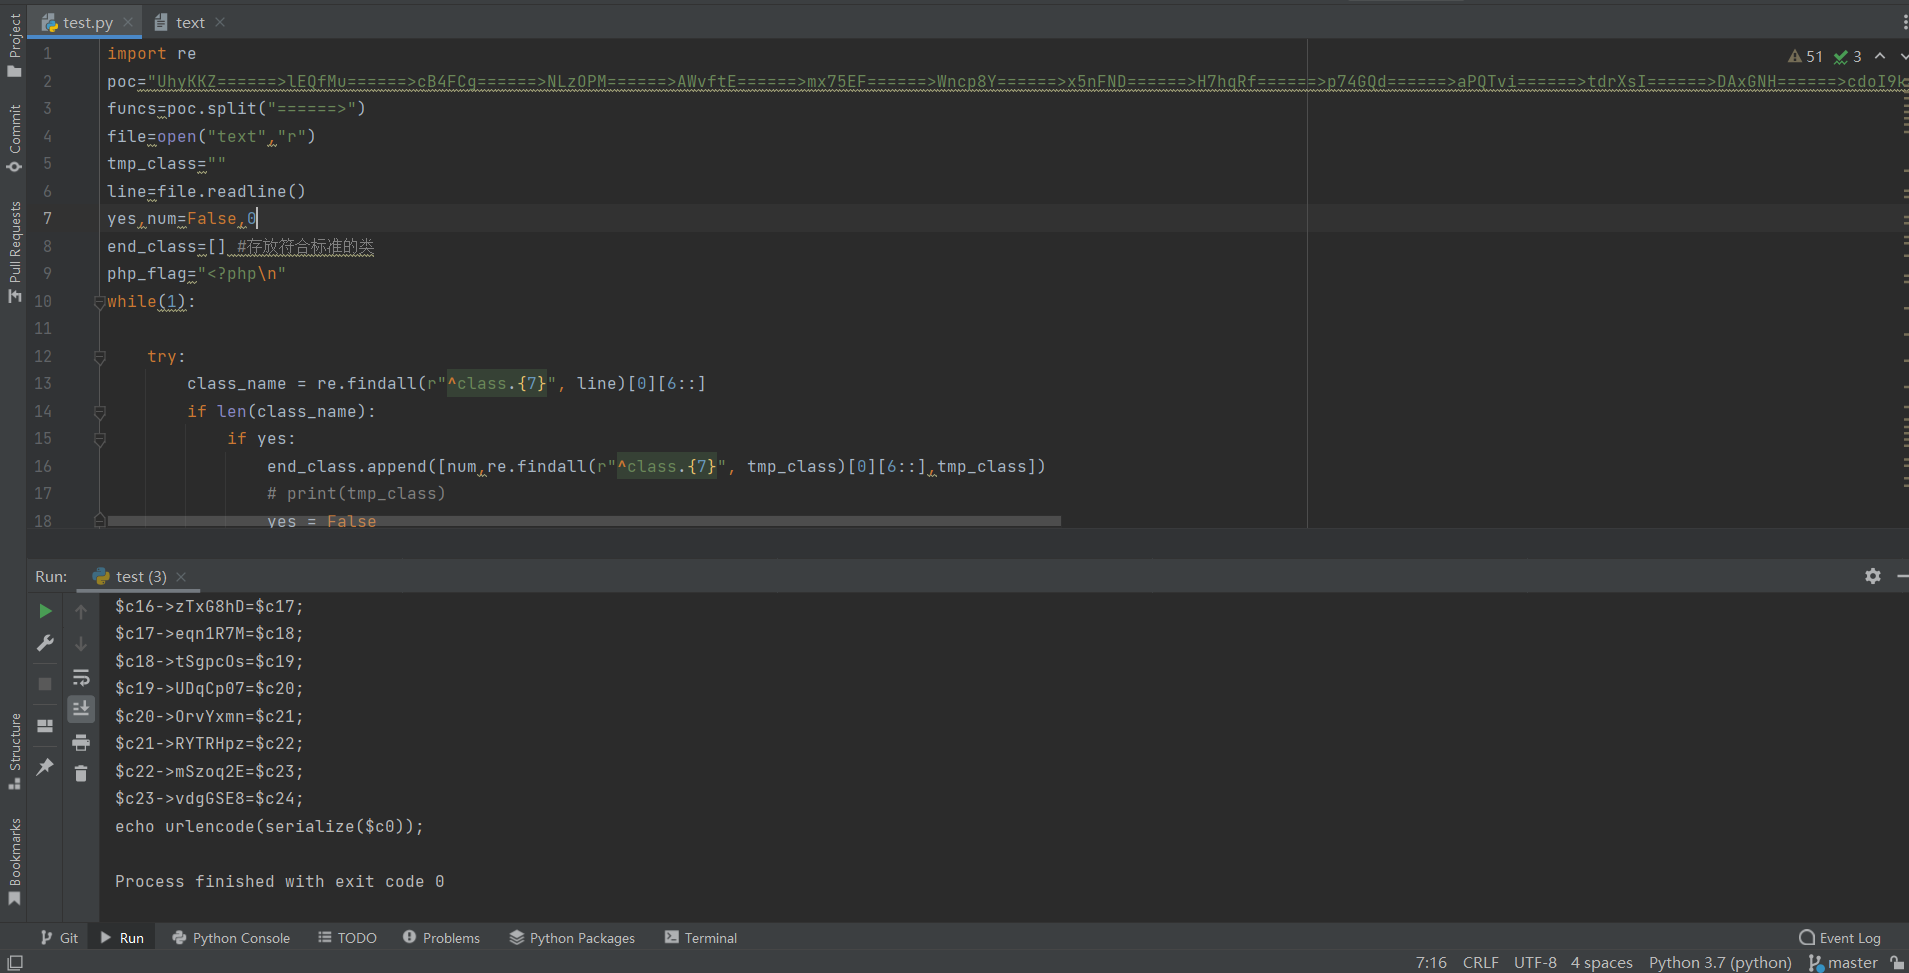Click the 'funcs=poc.split' code line
The height and width of the screenshot is (973, 1909).
(237, 109)
